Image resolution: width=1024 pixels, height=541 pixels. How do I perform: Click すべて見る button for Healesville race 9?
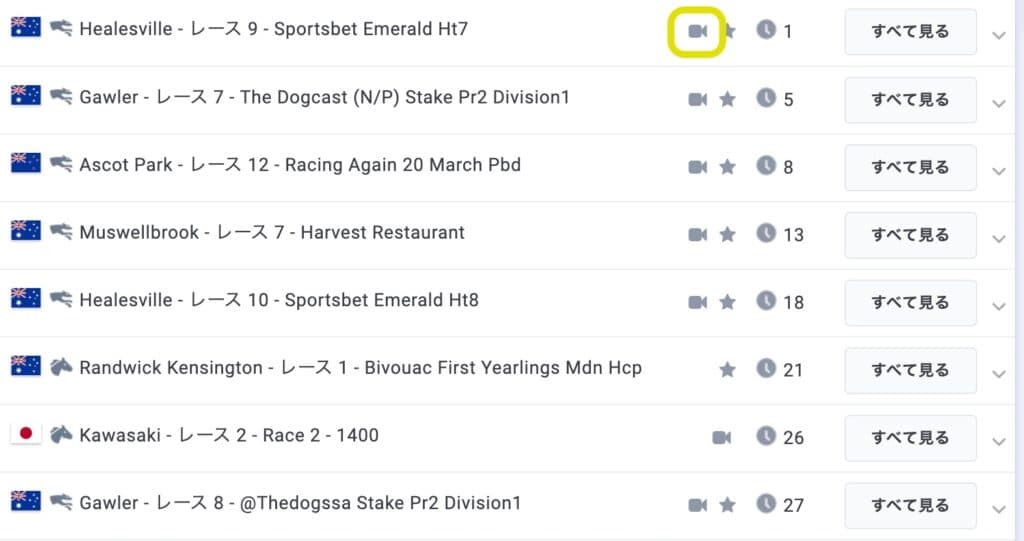pyautogui.click(x=910, y=31)
